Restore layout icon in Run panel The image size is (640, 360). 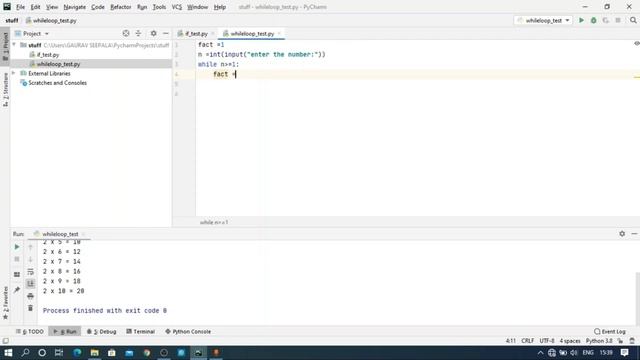click(17, 274)
